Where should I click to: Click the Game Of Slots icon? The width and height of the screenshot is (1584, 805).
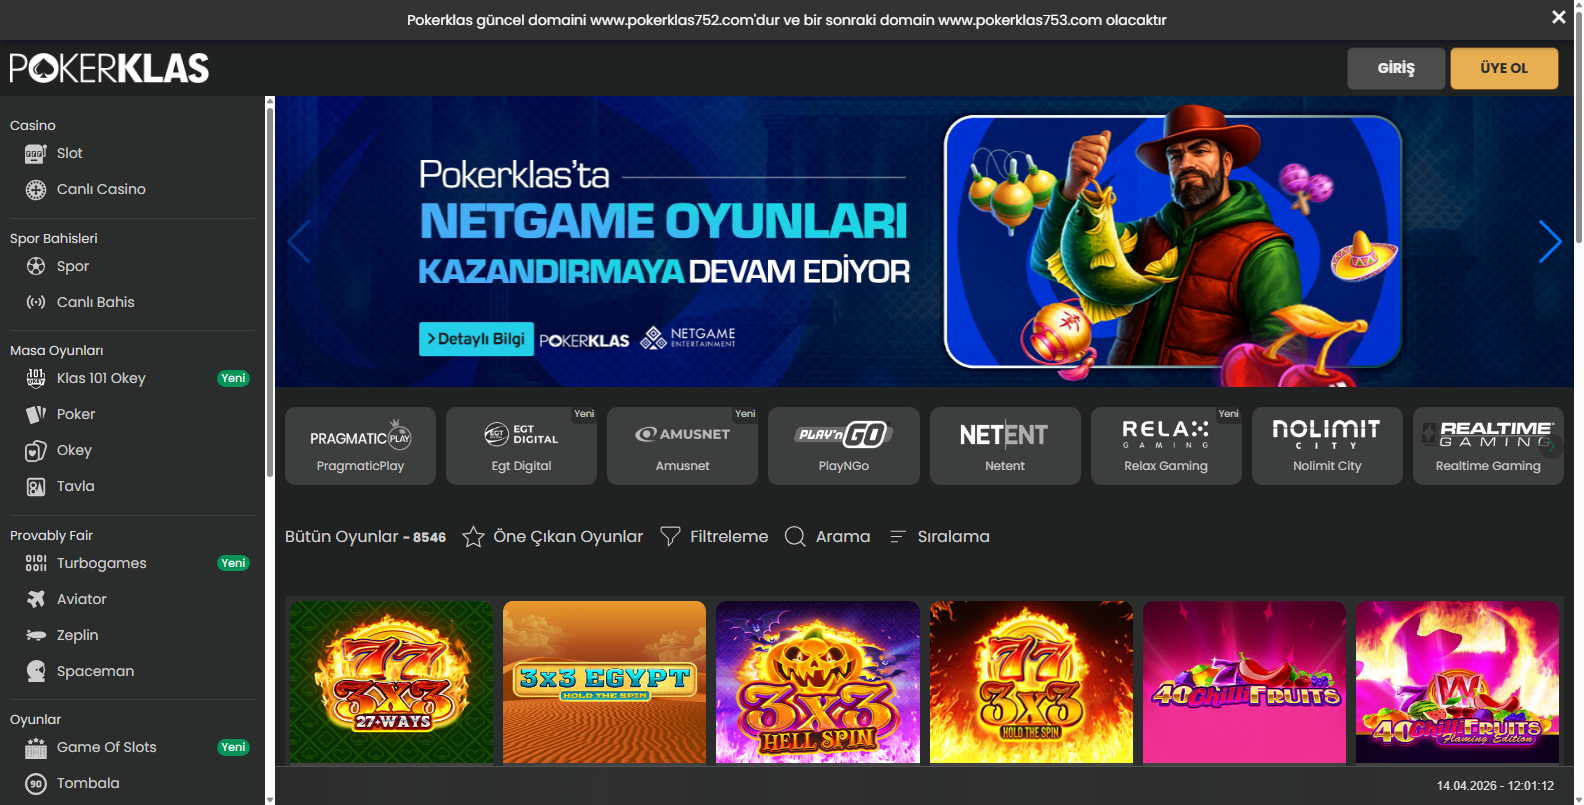36,747
